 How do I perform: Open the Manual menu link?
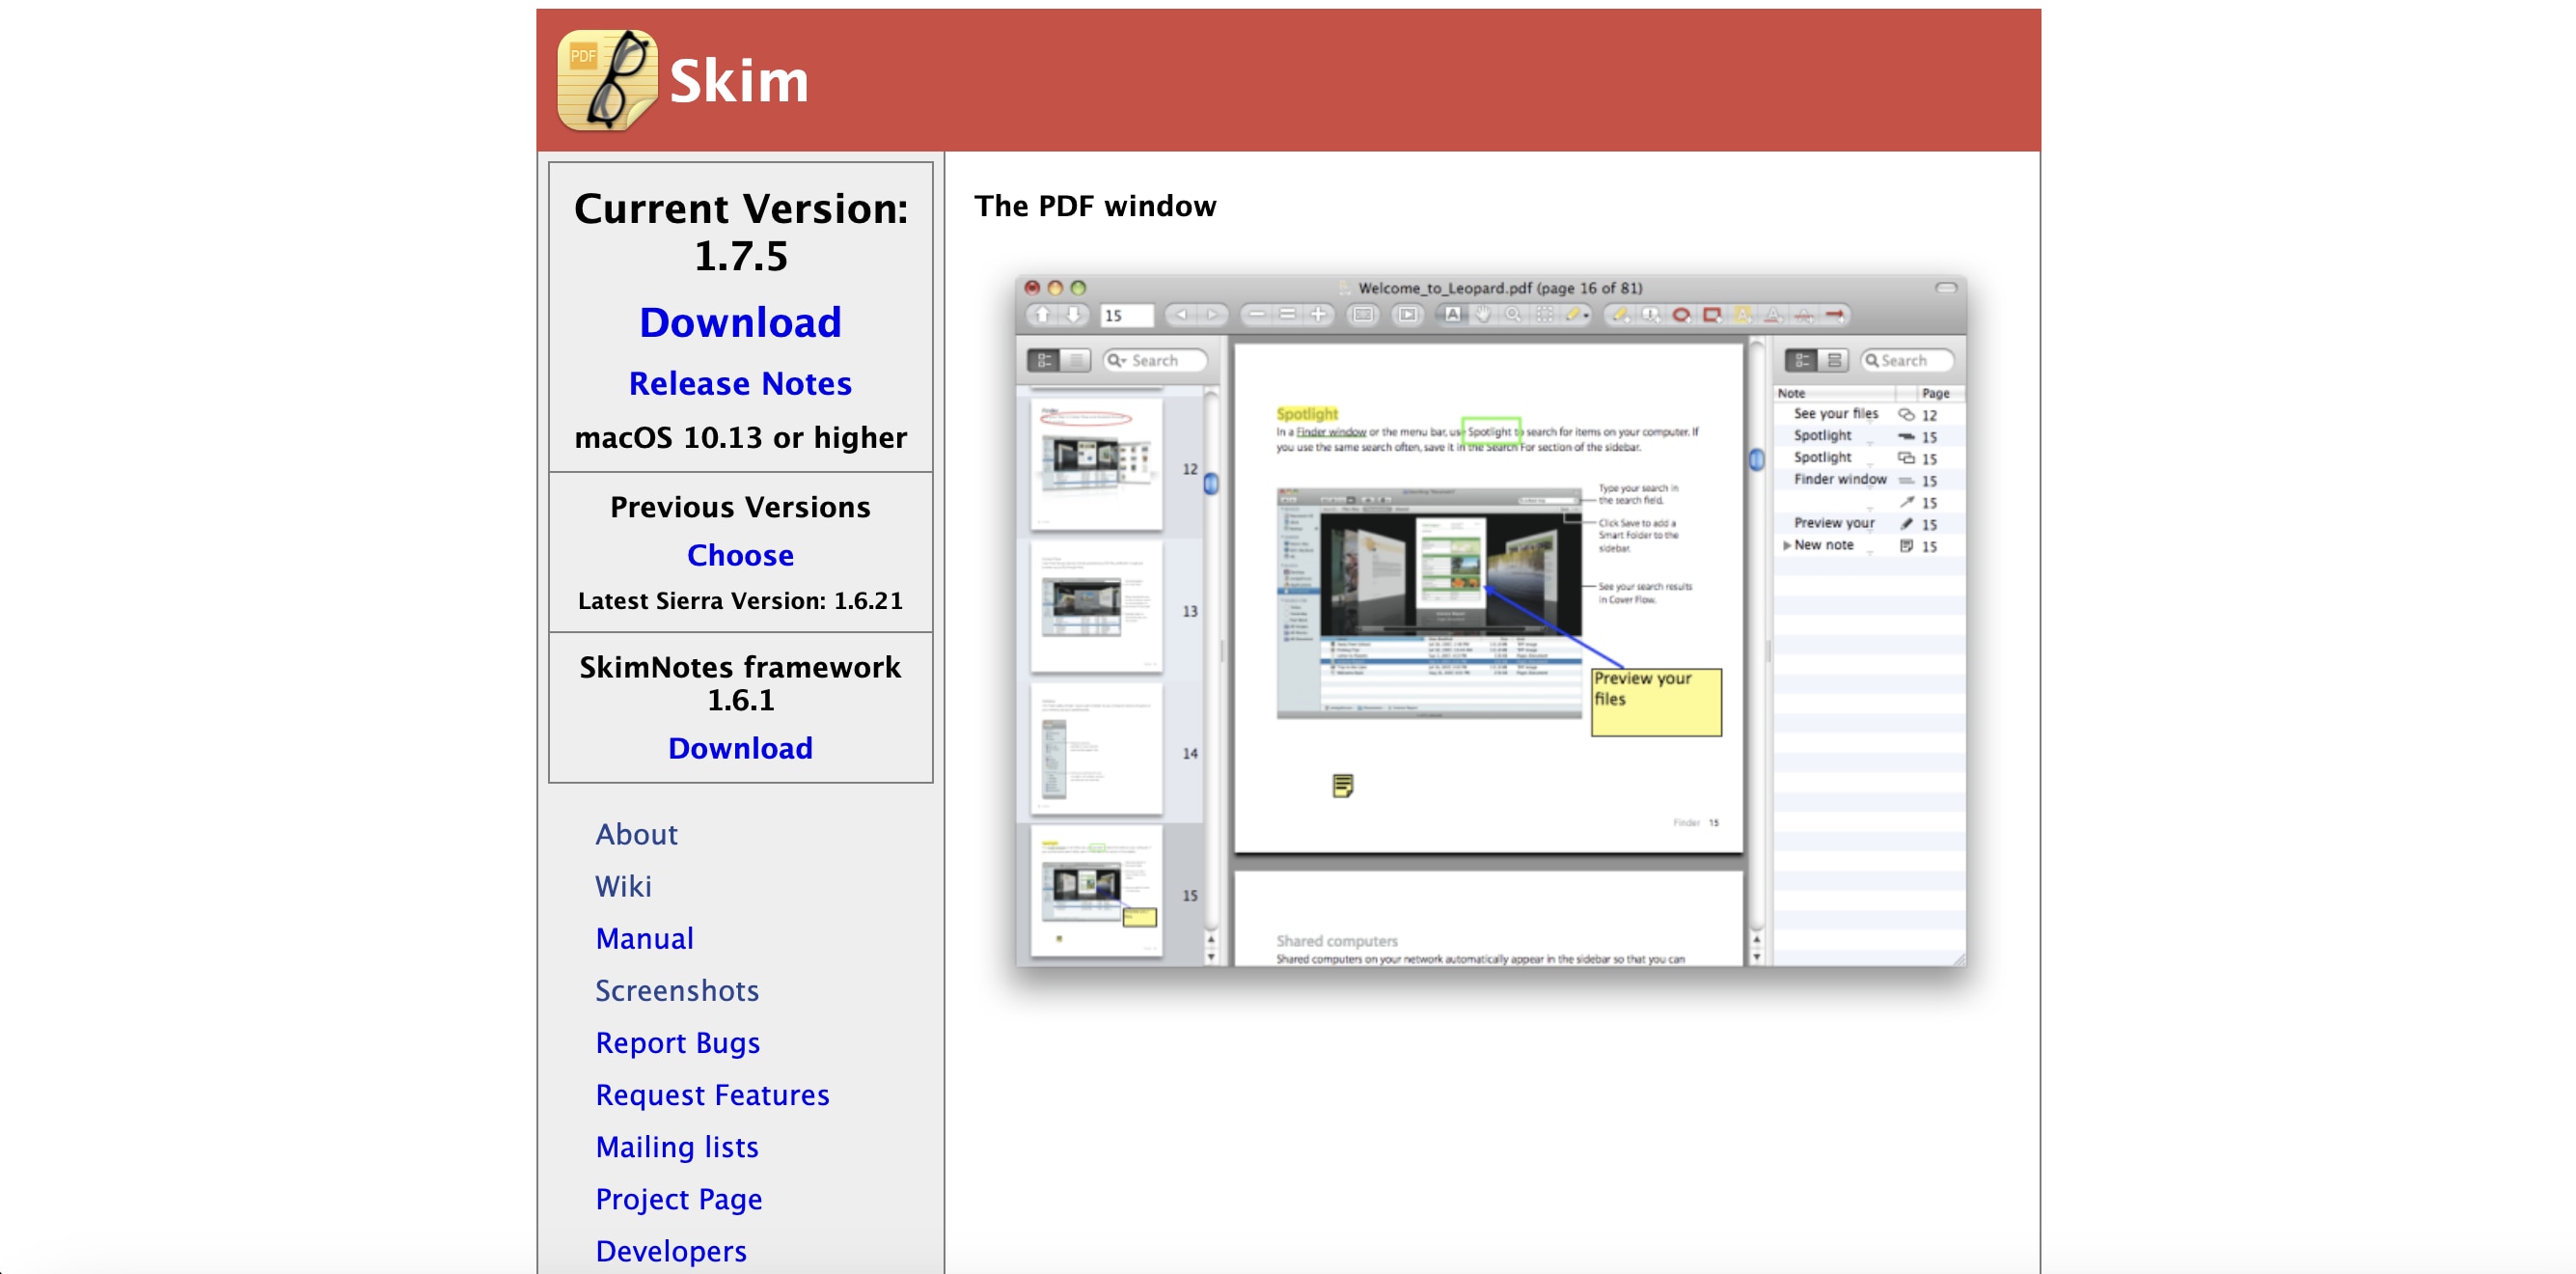[644, 938]
